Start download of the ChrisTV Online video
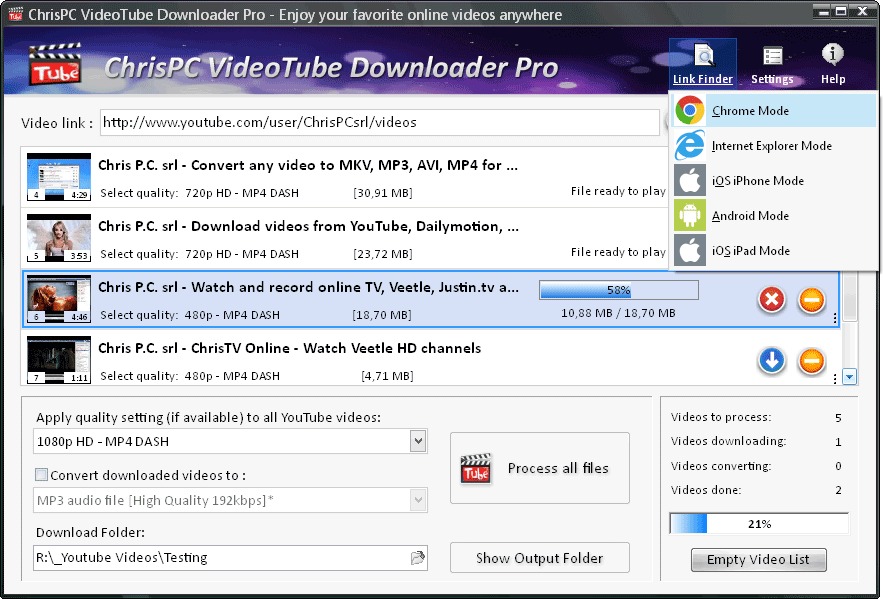Viewport: 883px width, 599px height. [x=771, y=362]
